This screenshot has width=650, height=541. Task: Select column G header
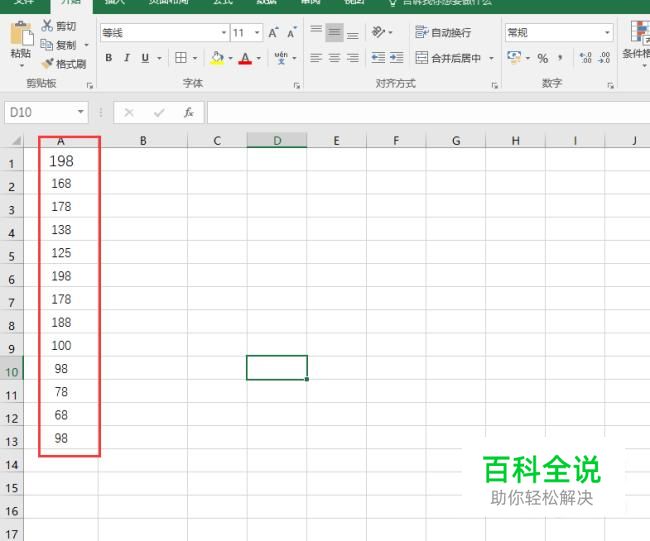coord(456,141)
